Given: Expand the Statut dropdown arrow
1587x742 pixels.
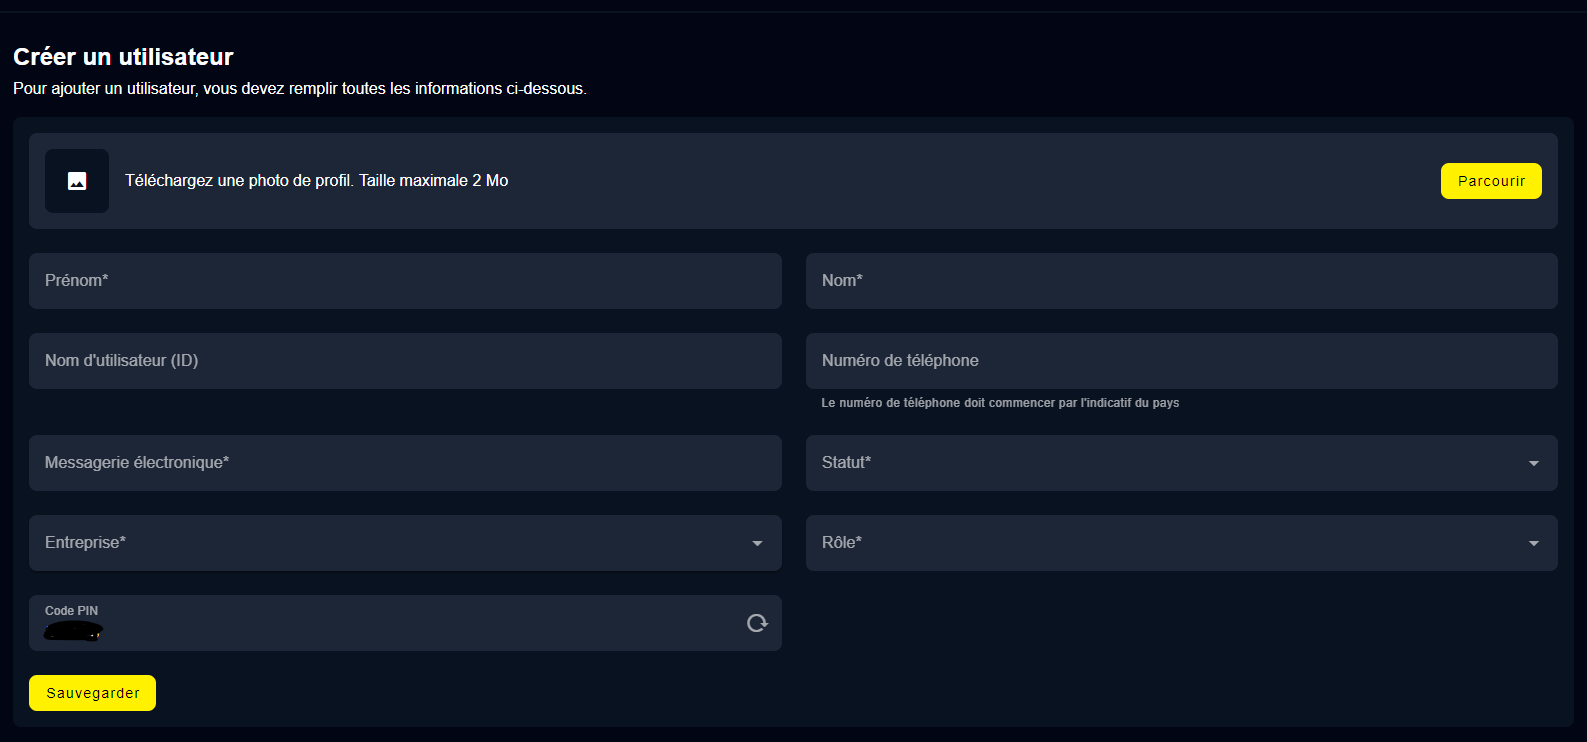Looking at the screenshot, I should click(1533, 463).
